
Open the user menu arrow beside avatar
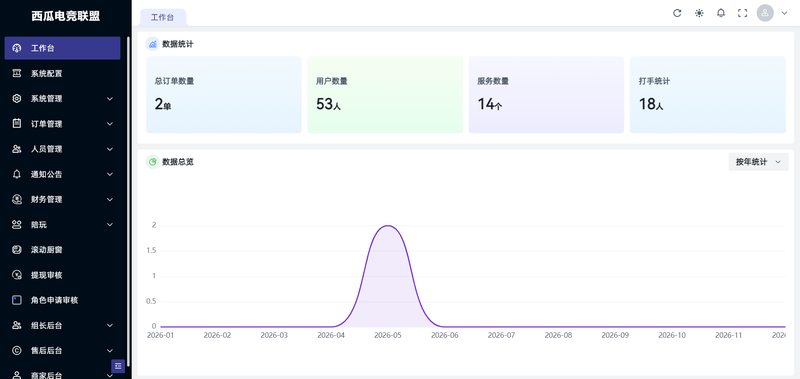tap(785, 13)
